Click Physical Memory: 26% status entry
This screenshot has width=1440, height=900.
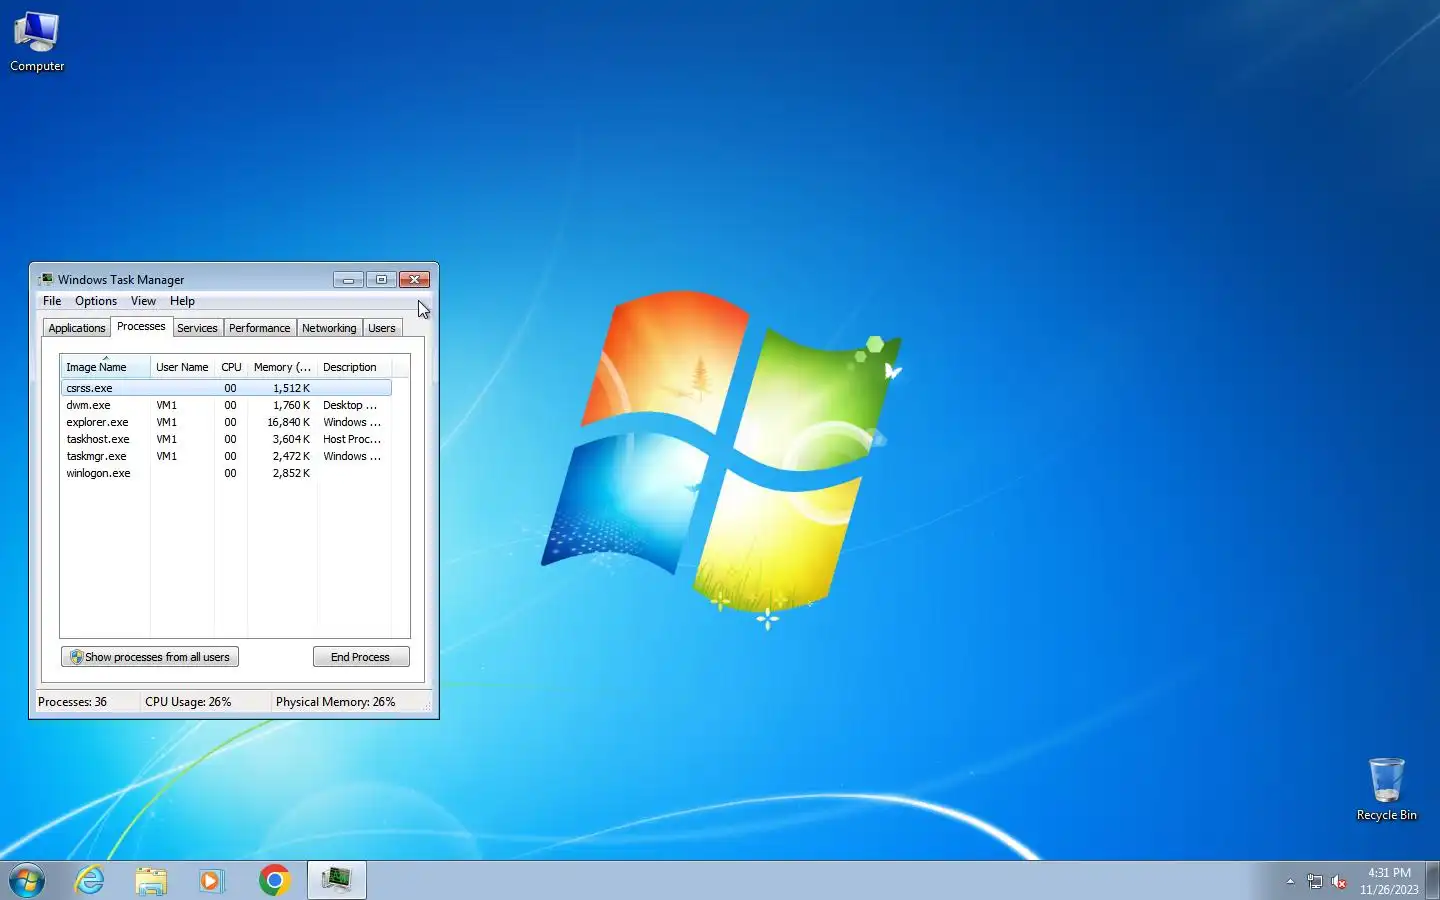335,702
